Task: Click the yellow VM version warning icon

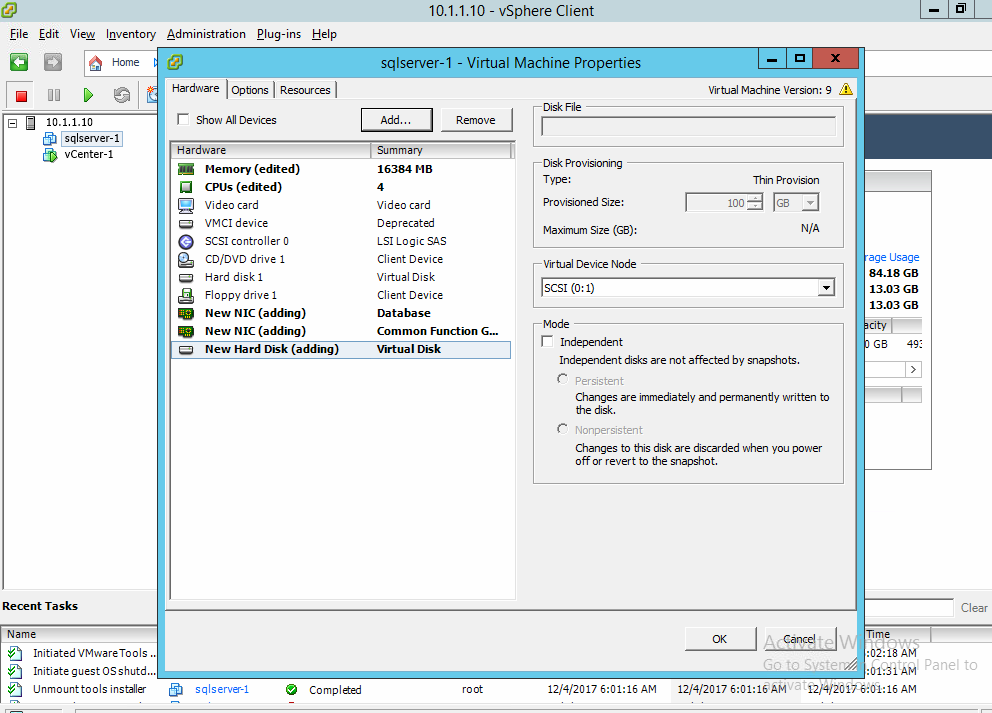Action: click(x=846, y=89)
